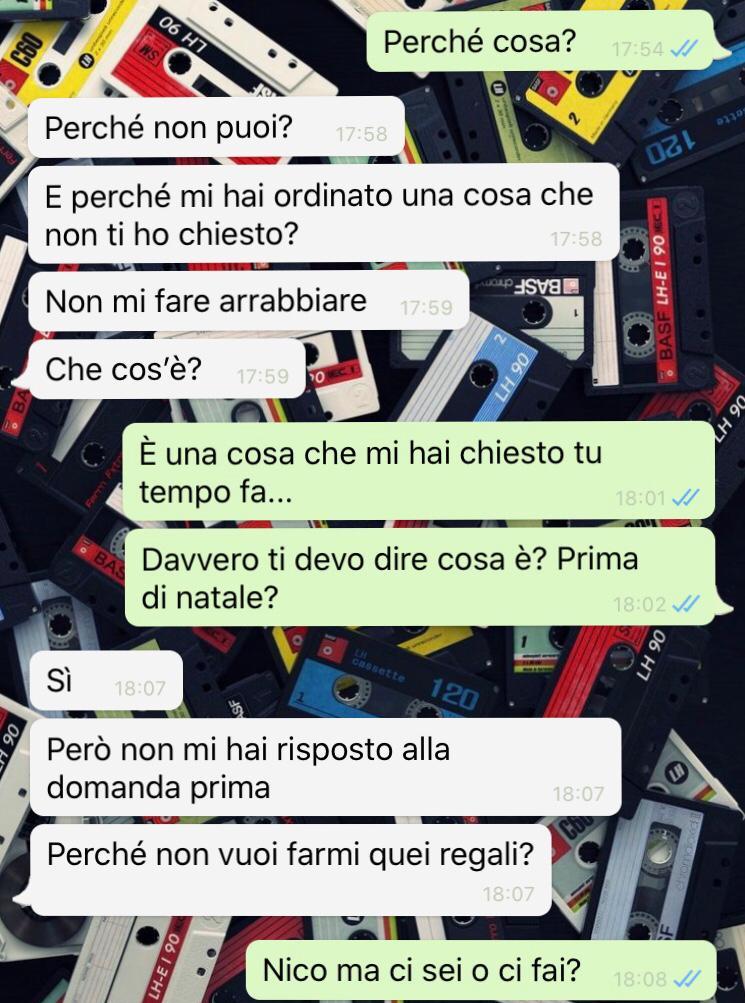
Task: Tap the 'Non mi fare arrabbiare' message
Action: [x=248, y=301]
